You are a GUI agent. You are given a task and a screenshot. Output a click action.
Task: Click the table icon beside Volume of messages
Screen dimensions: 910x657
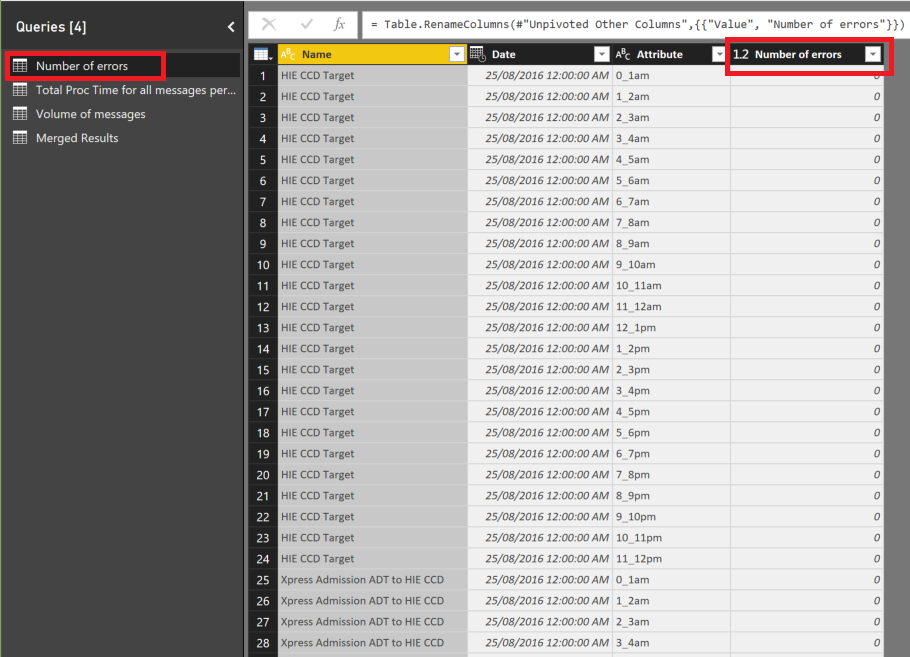pos(20,114)
